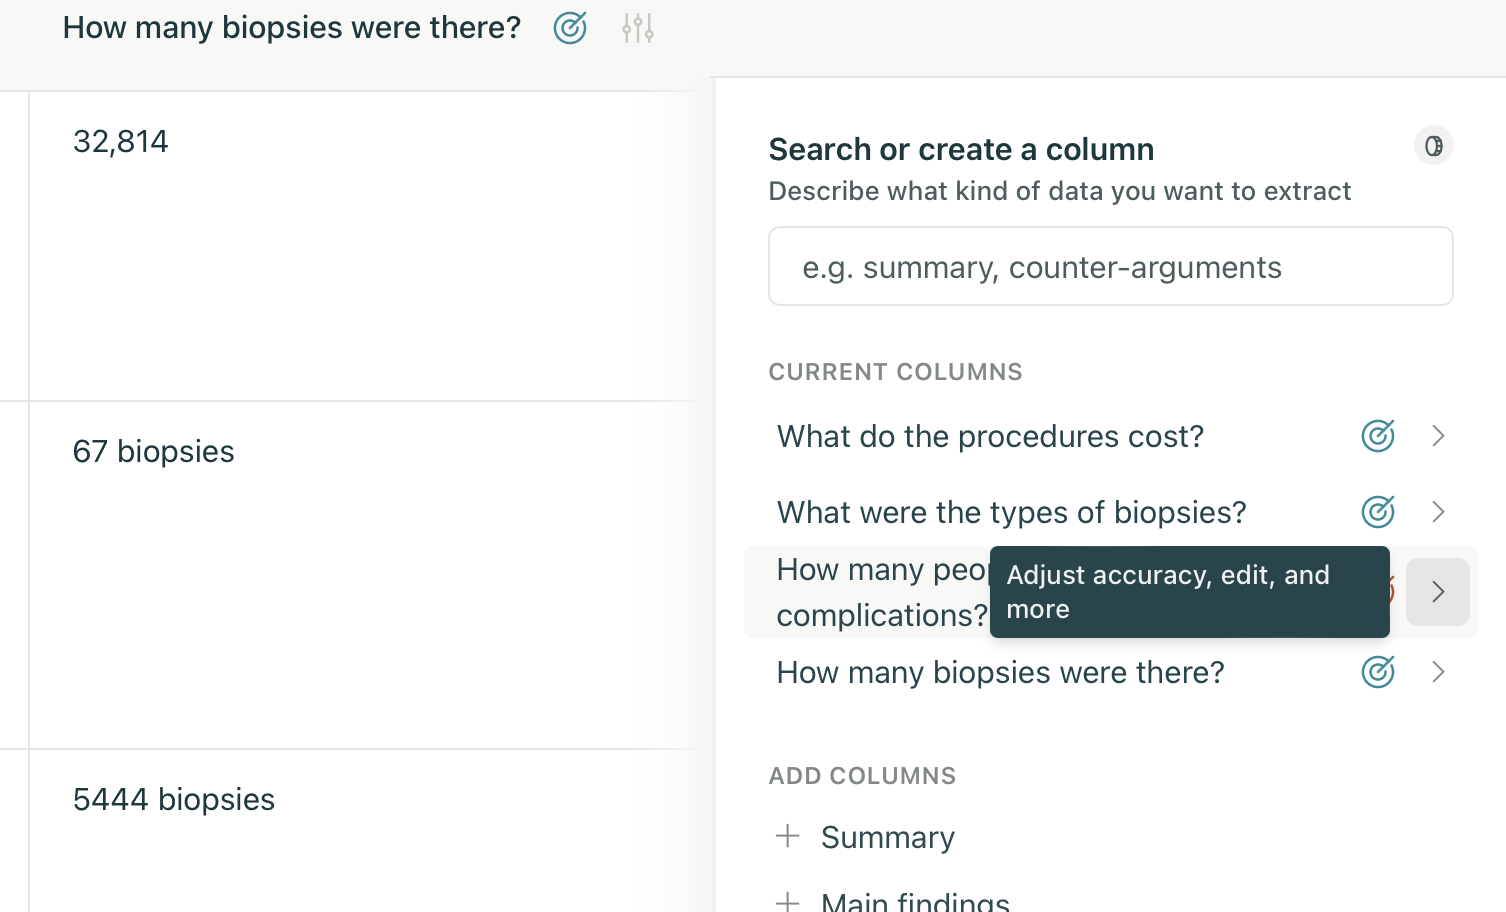Click the plus icon next to Main findings

click(x=789, y=901)
